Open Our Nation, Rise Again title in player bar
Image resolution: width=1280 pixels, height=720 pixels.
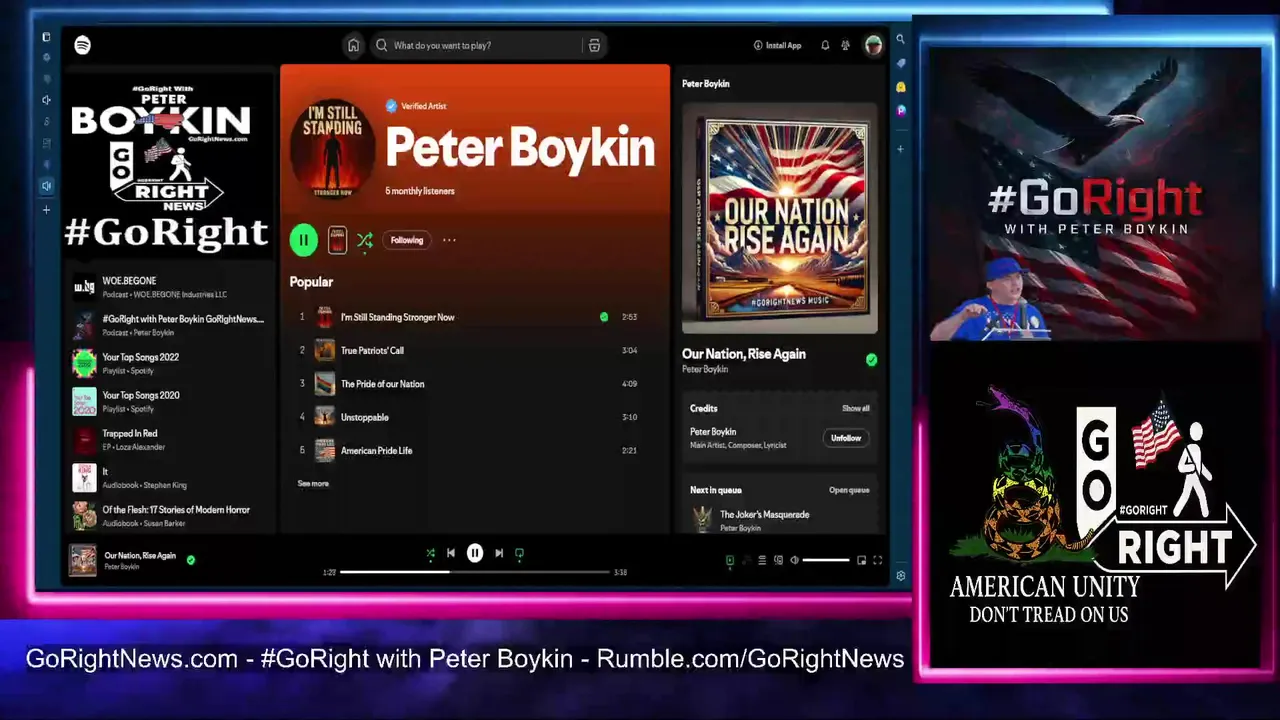point(140,555)
